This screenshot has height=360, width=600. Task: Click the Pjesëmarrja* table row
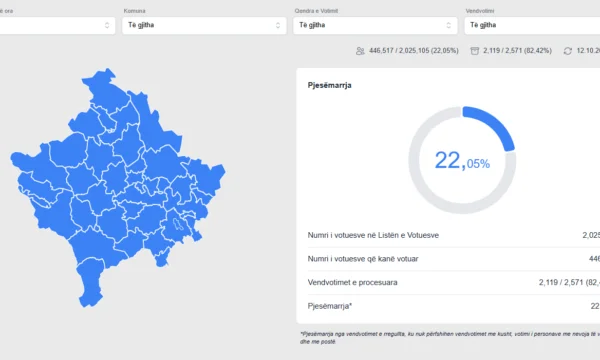(454, 306)
